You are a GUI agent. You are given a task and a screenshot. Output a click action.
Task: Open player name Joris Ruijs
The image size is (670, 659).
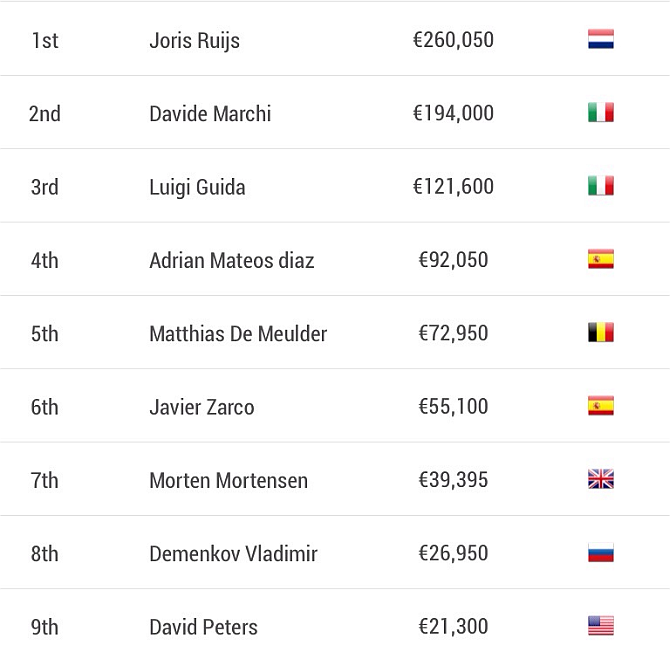194,41
